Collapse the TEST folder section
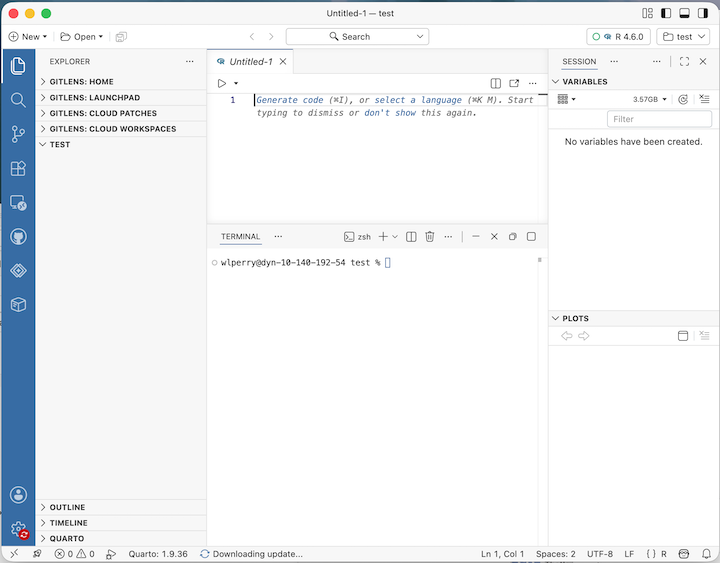Image resolution: width=720 pixels, height=563 pixels. [121, 144]
